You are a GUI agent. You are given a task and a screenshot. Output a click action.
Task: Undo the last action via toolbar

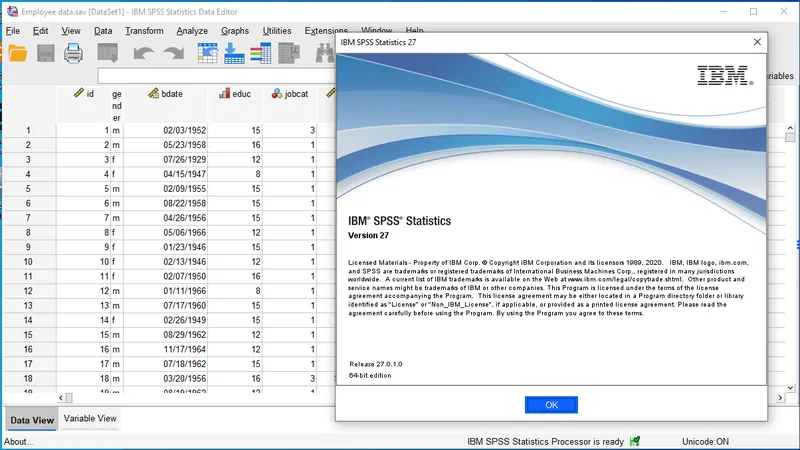click(x=143, y=53)
